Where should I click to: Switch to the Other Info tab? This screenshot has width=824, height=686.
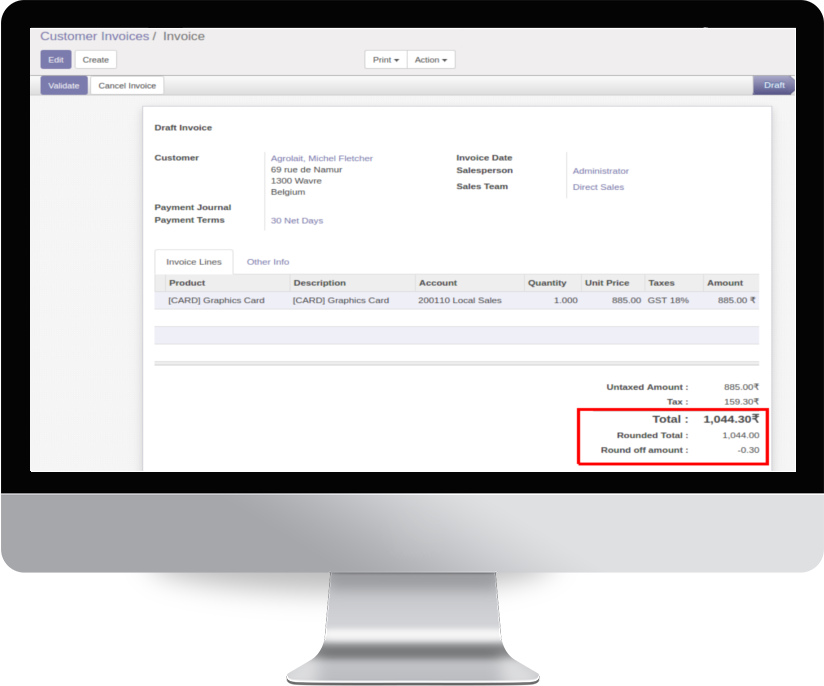268,262
